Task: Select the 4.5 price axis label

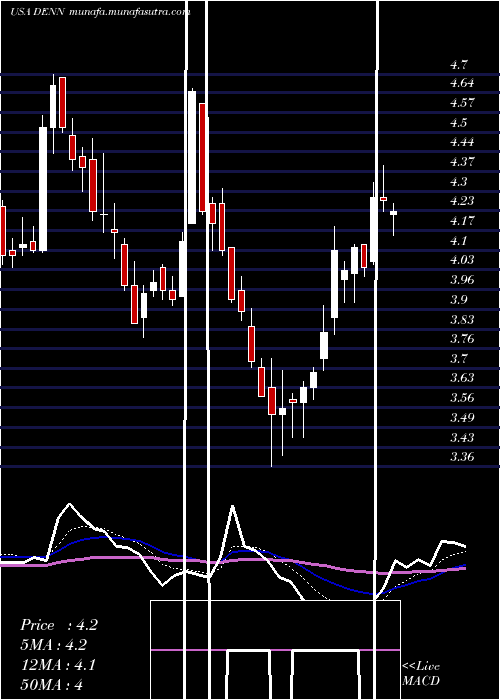Action: 458,122
